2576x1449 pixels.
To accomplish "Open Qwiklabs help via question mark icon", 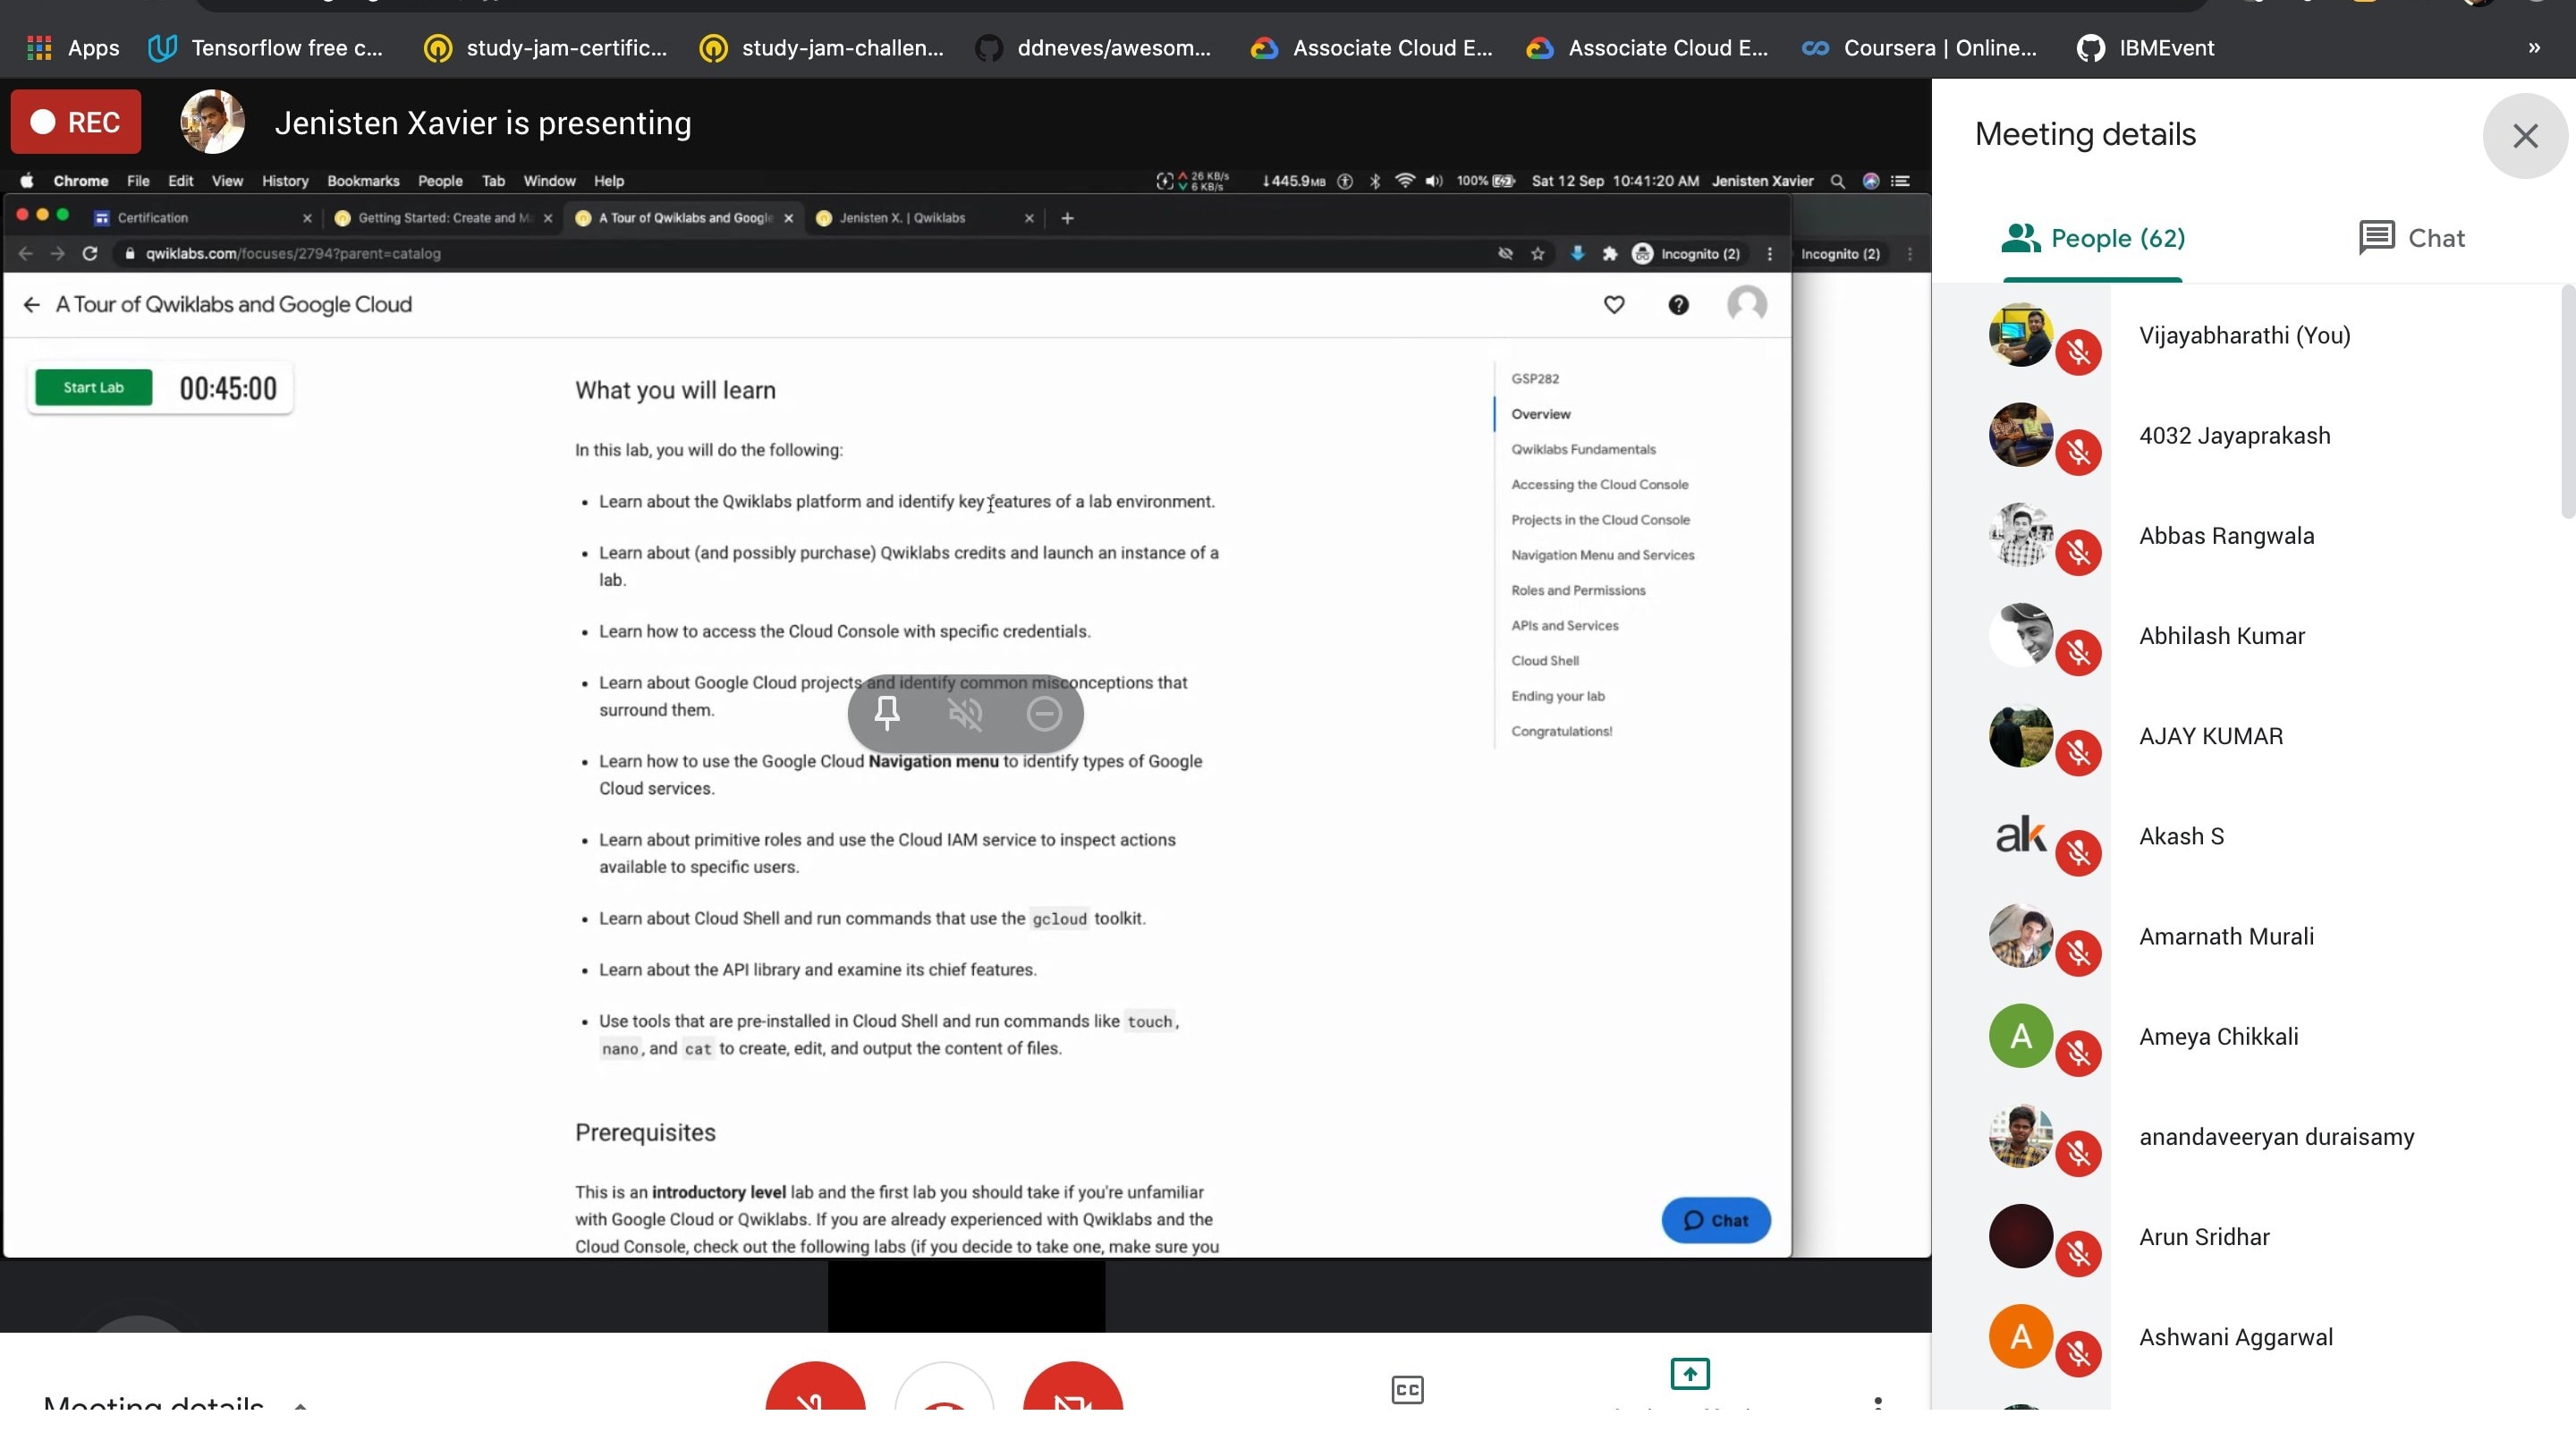I will [1679, 305].
